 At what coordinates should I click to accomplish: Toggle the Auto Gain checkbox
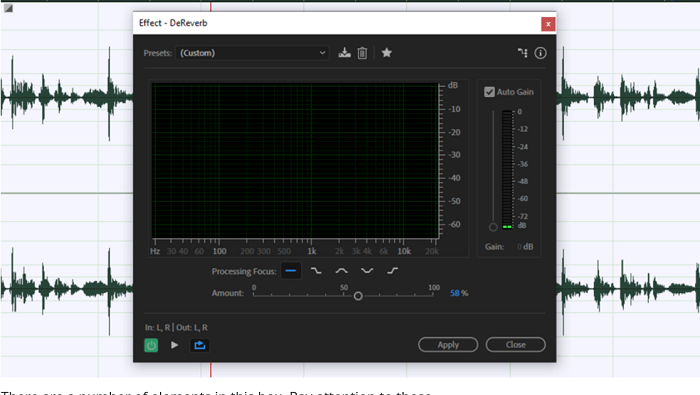point(489,92)
